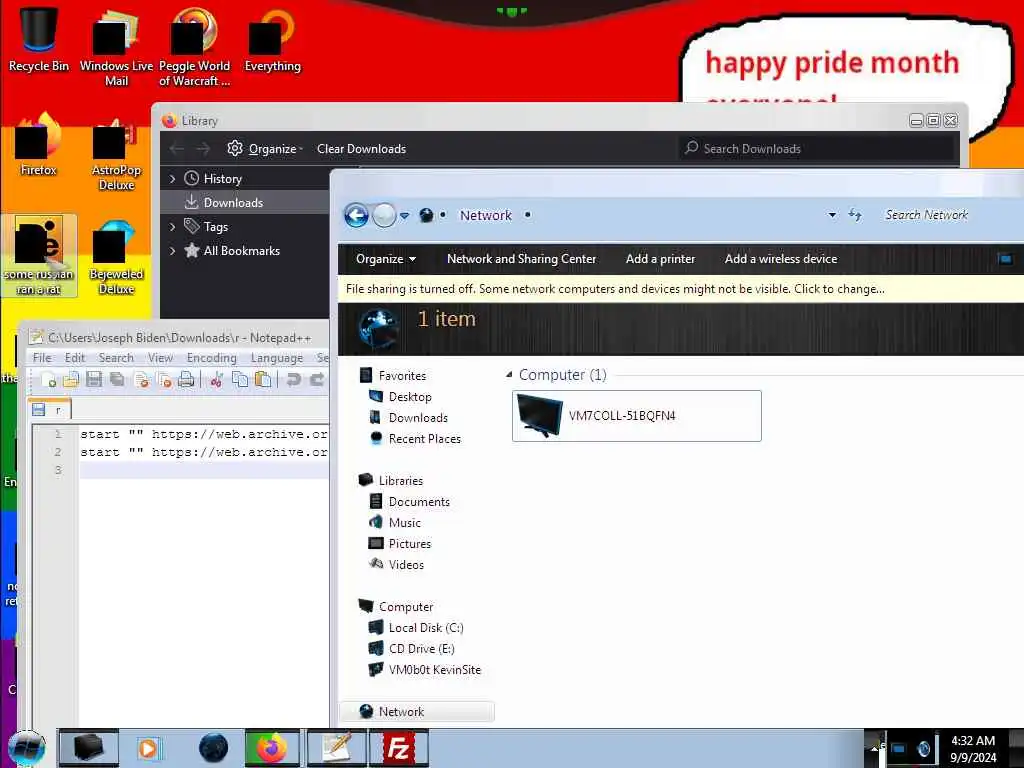Screen dimensions: 1024x768
Task: Open the Encoding menu in Notepad++
Action: pyautogui.click(x=212, y=358)
